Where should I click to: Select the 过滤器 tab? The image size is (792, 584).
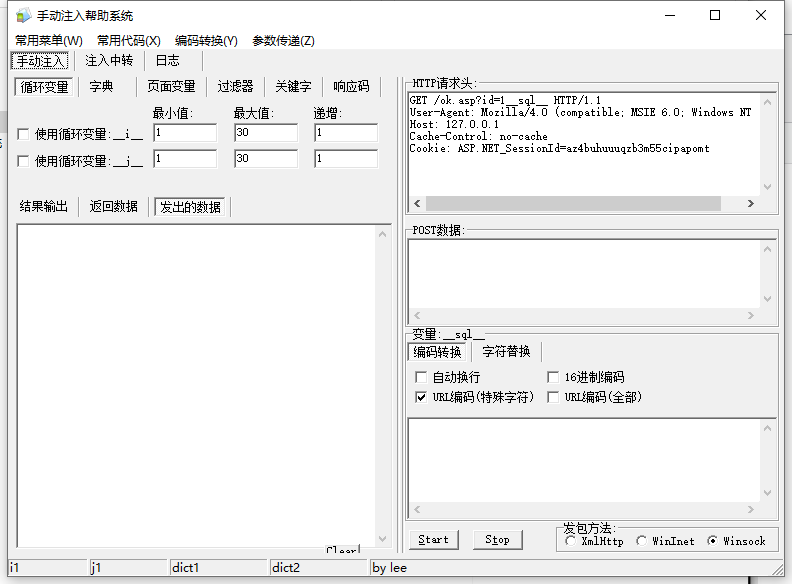tap(235, 86)
